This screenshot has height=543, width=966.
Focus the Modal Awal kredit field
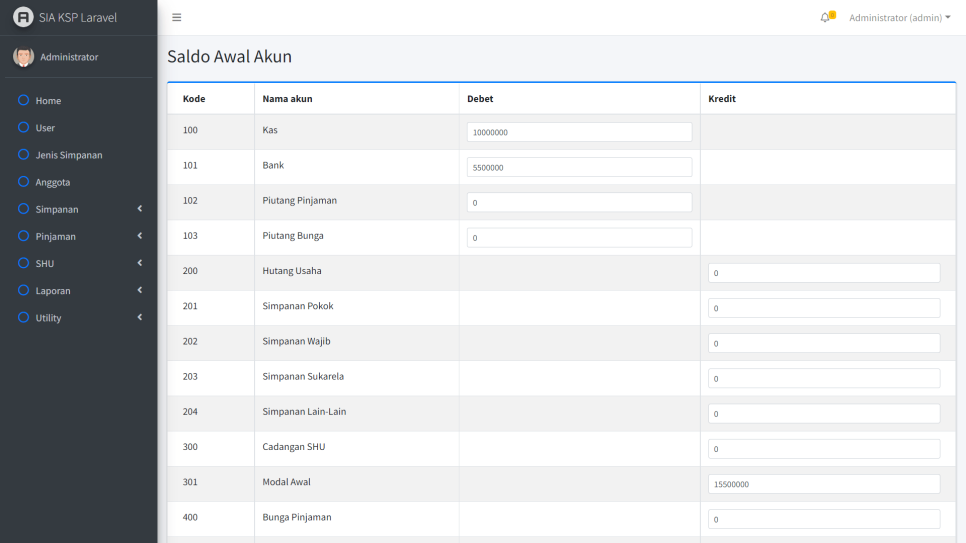(x=824, y=484)
